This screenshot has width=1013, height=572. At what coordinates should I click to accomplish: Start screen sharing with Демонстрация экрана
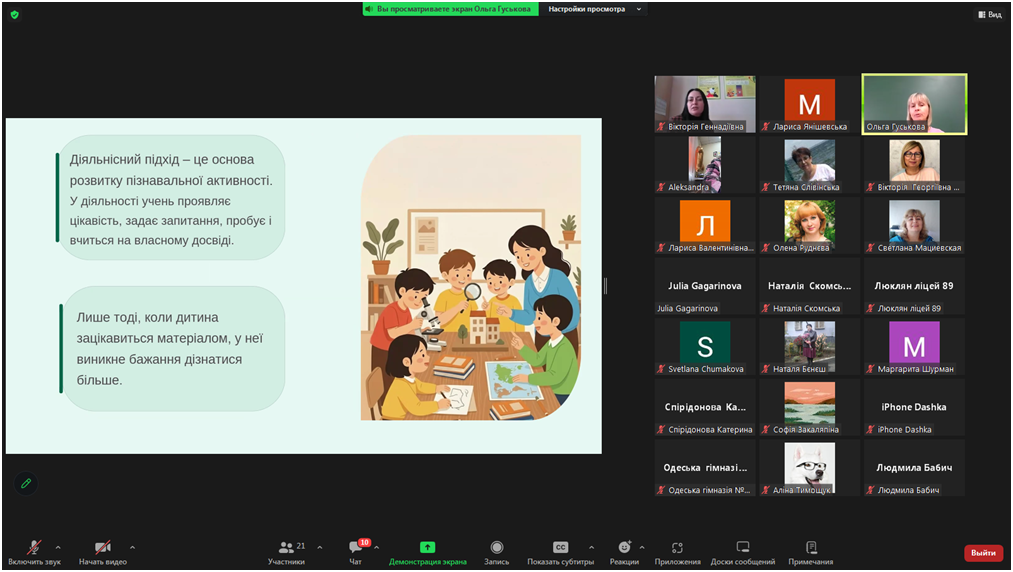[x=427, y=551]
